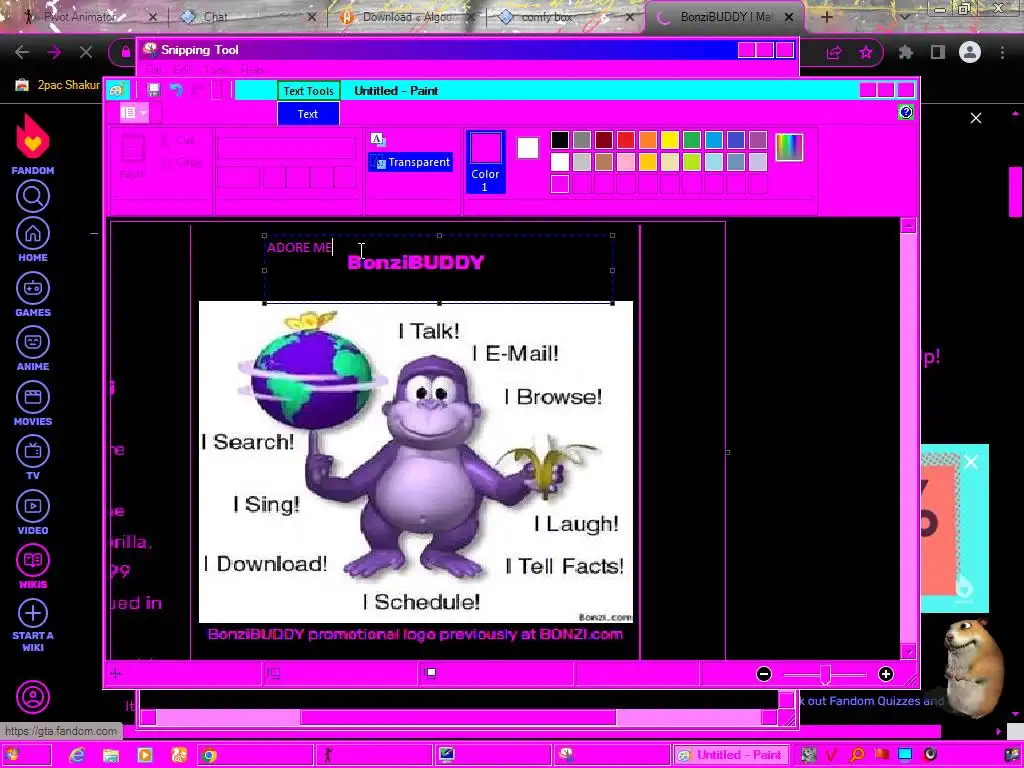Open a new Chrome tab
Viewport: 1024px width, 768px height.
click(826, 17)
